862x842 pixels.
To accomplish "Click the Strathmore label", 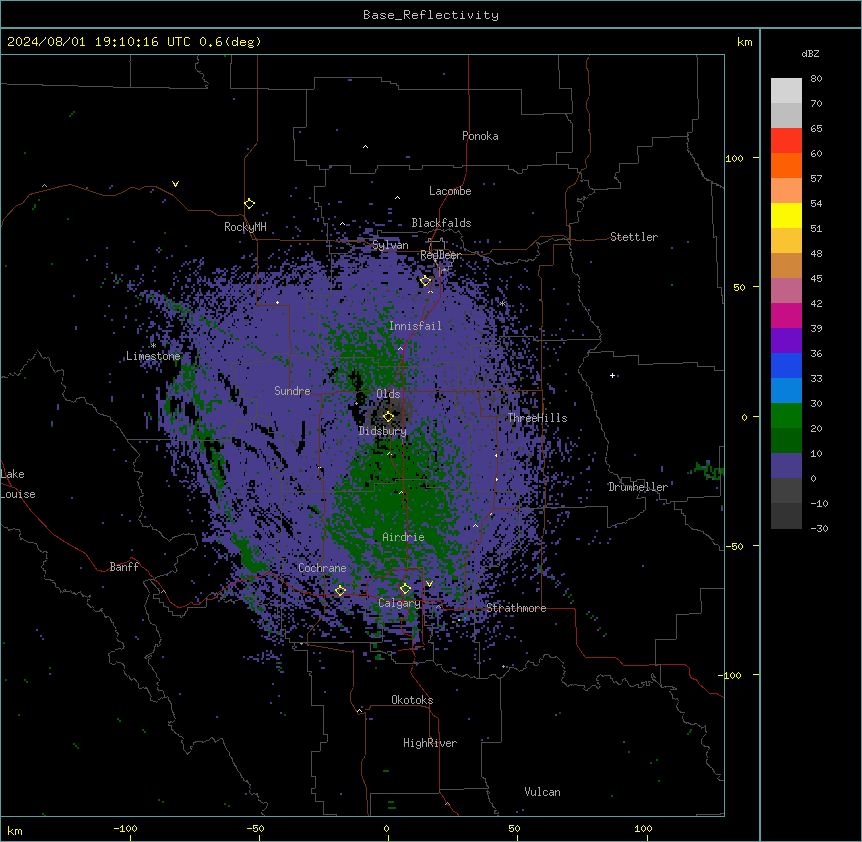I will (x=516, y=608).
